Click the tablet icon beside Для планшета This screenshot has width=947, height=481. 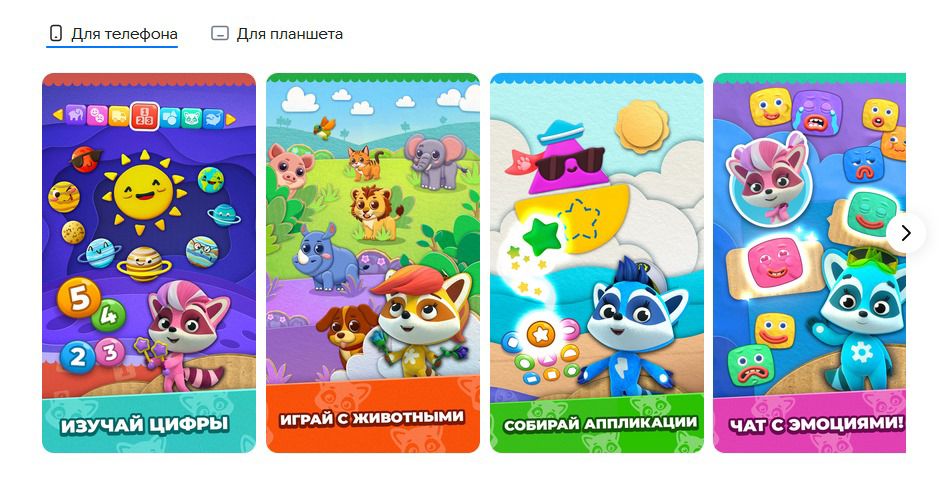tap(220, 34)
